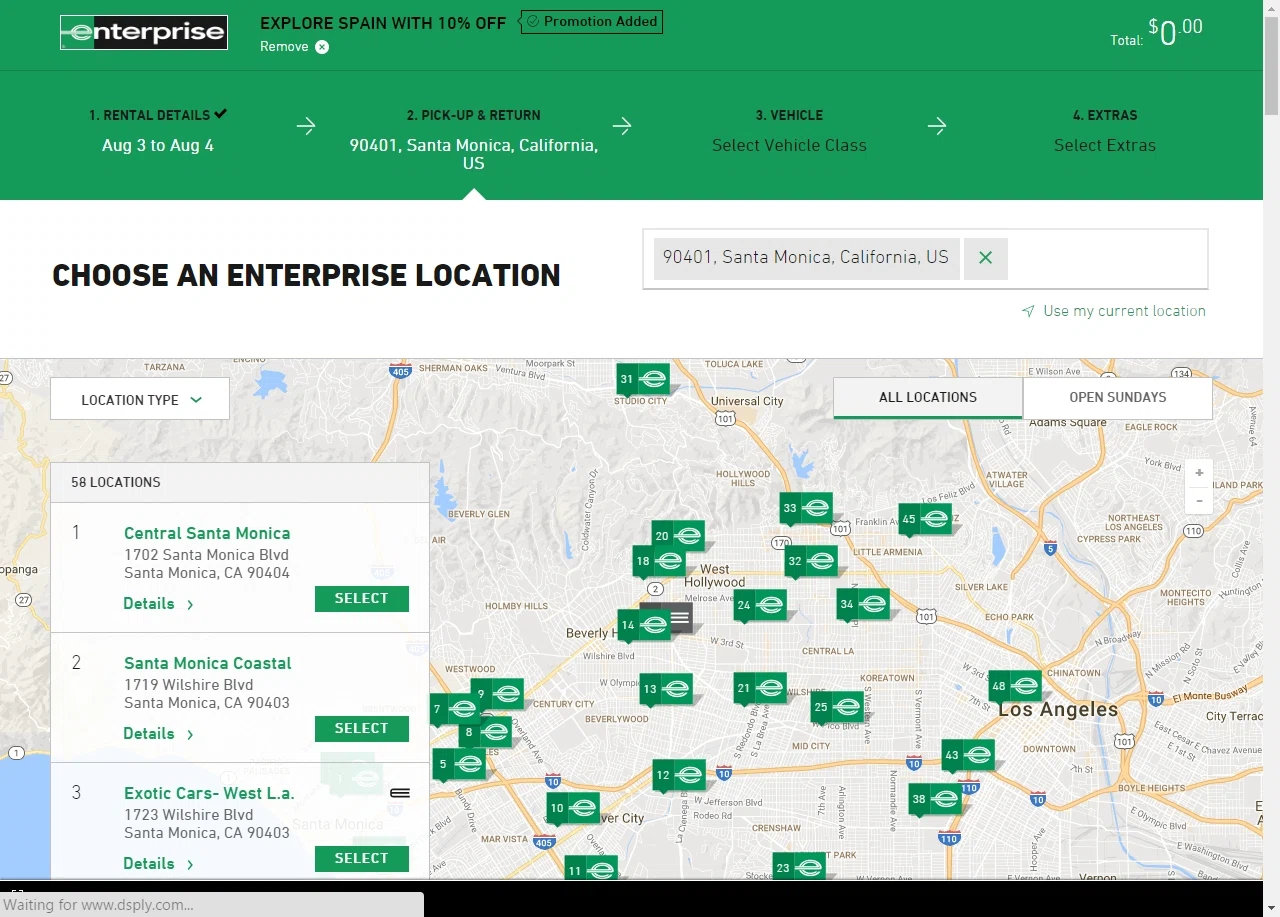Click the $0.00 total amount
This screenshot has width=1280, height=917.
click(x=1176, y=32)
